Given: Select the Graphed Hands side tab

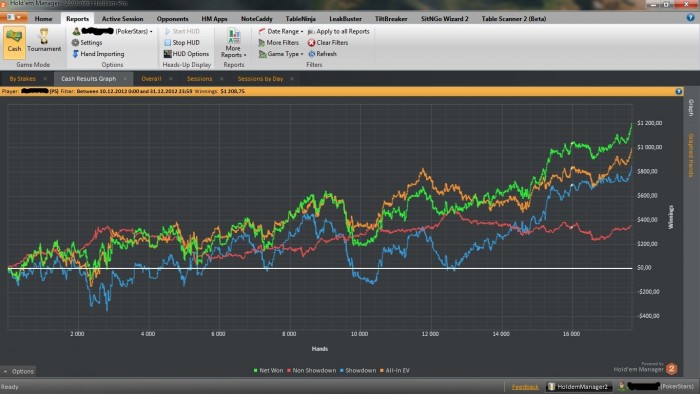Looking at the screenshot, I should [x=691, y=155].
